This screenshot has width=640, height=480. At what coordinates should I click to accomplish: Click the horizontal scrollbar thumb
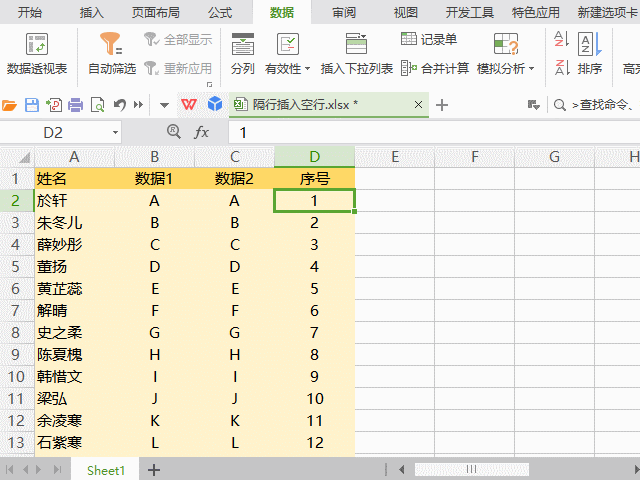(x=471, y=469)
